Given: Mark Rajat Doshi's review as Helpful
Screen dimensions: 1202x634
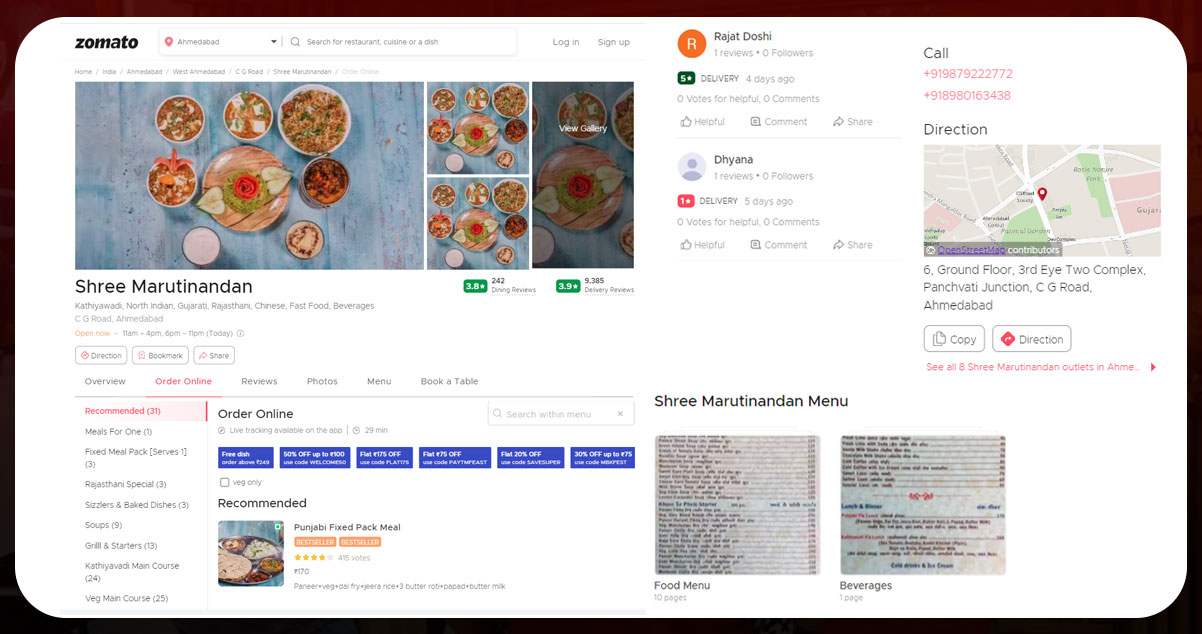Looking at the screenshot, I should (702, 121).
